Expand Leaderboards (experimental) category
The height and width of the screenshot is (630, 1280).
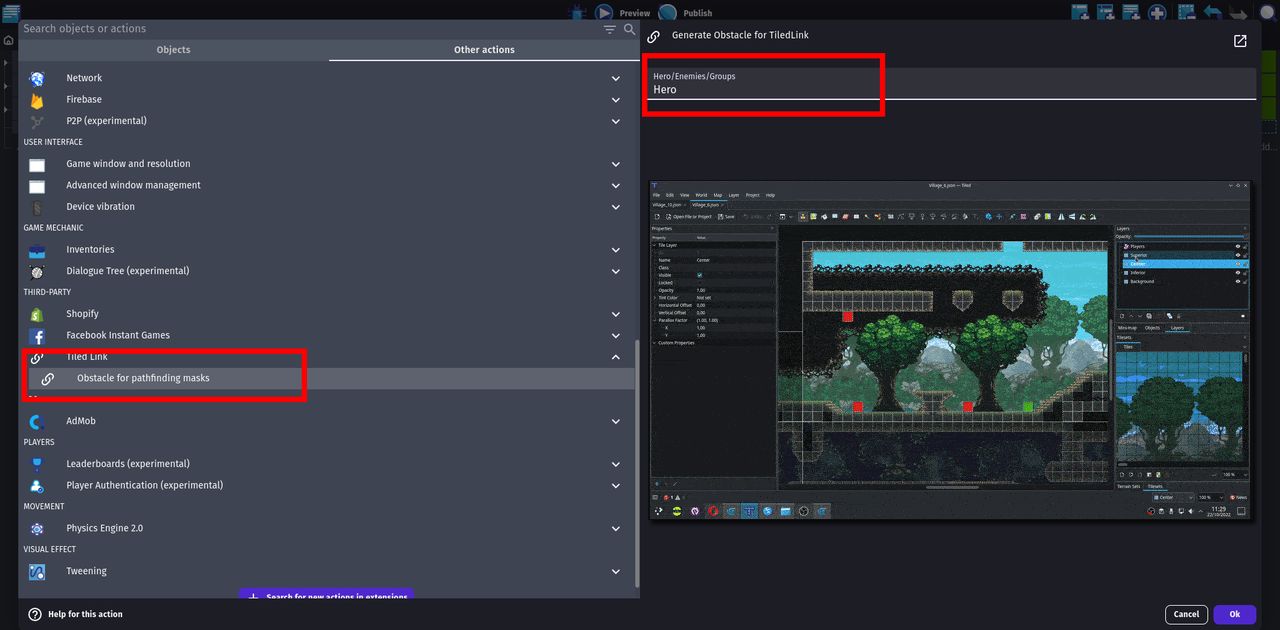click(616, 464)
